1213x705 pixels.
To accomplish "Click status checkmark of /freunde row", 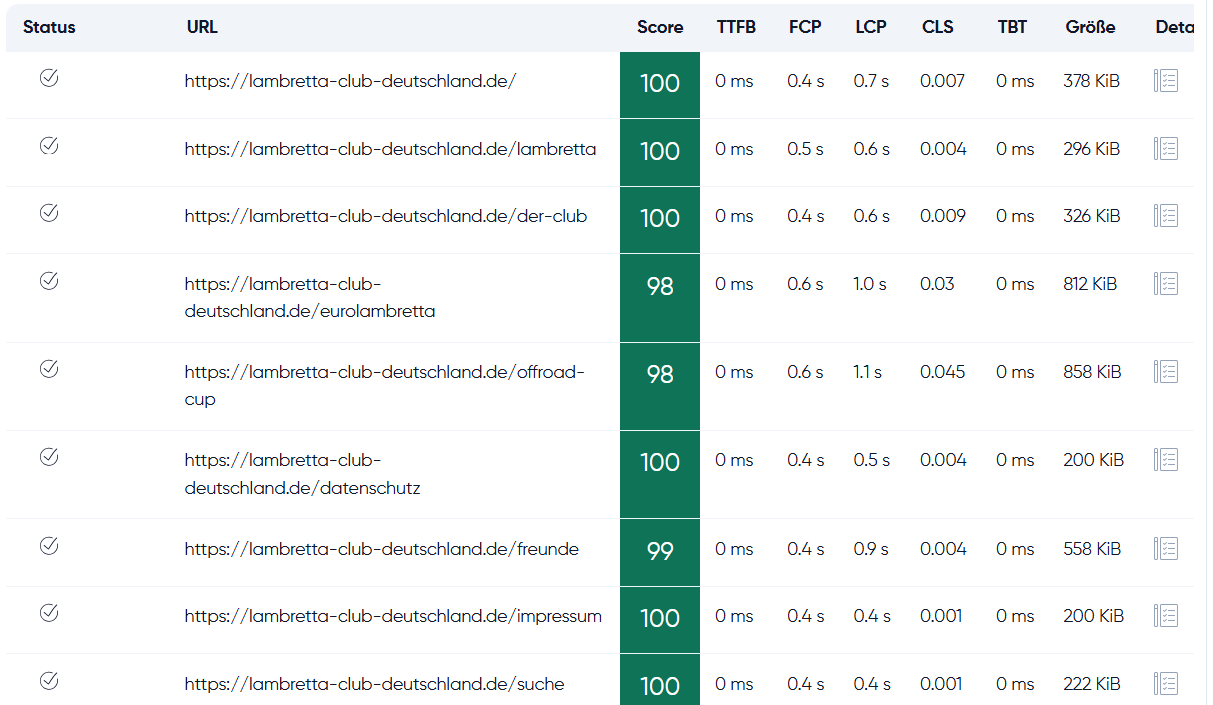I will pos(49,546).
